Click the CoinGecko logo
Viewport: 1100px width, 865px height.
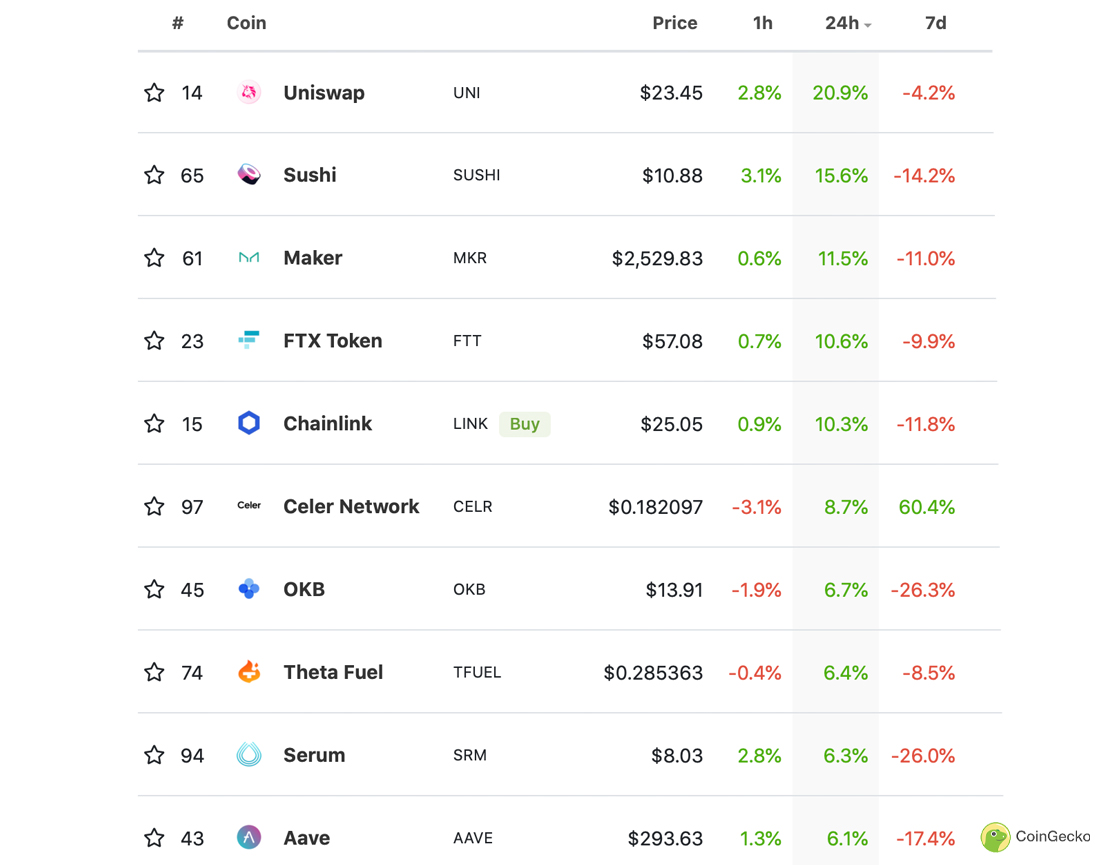[1035, 838]
